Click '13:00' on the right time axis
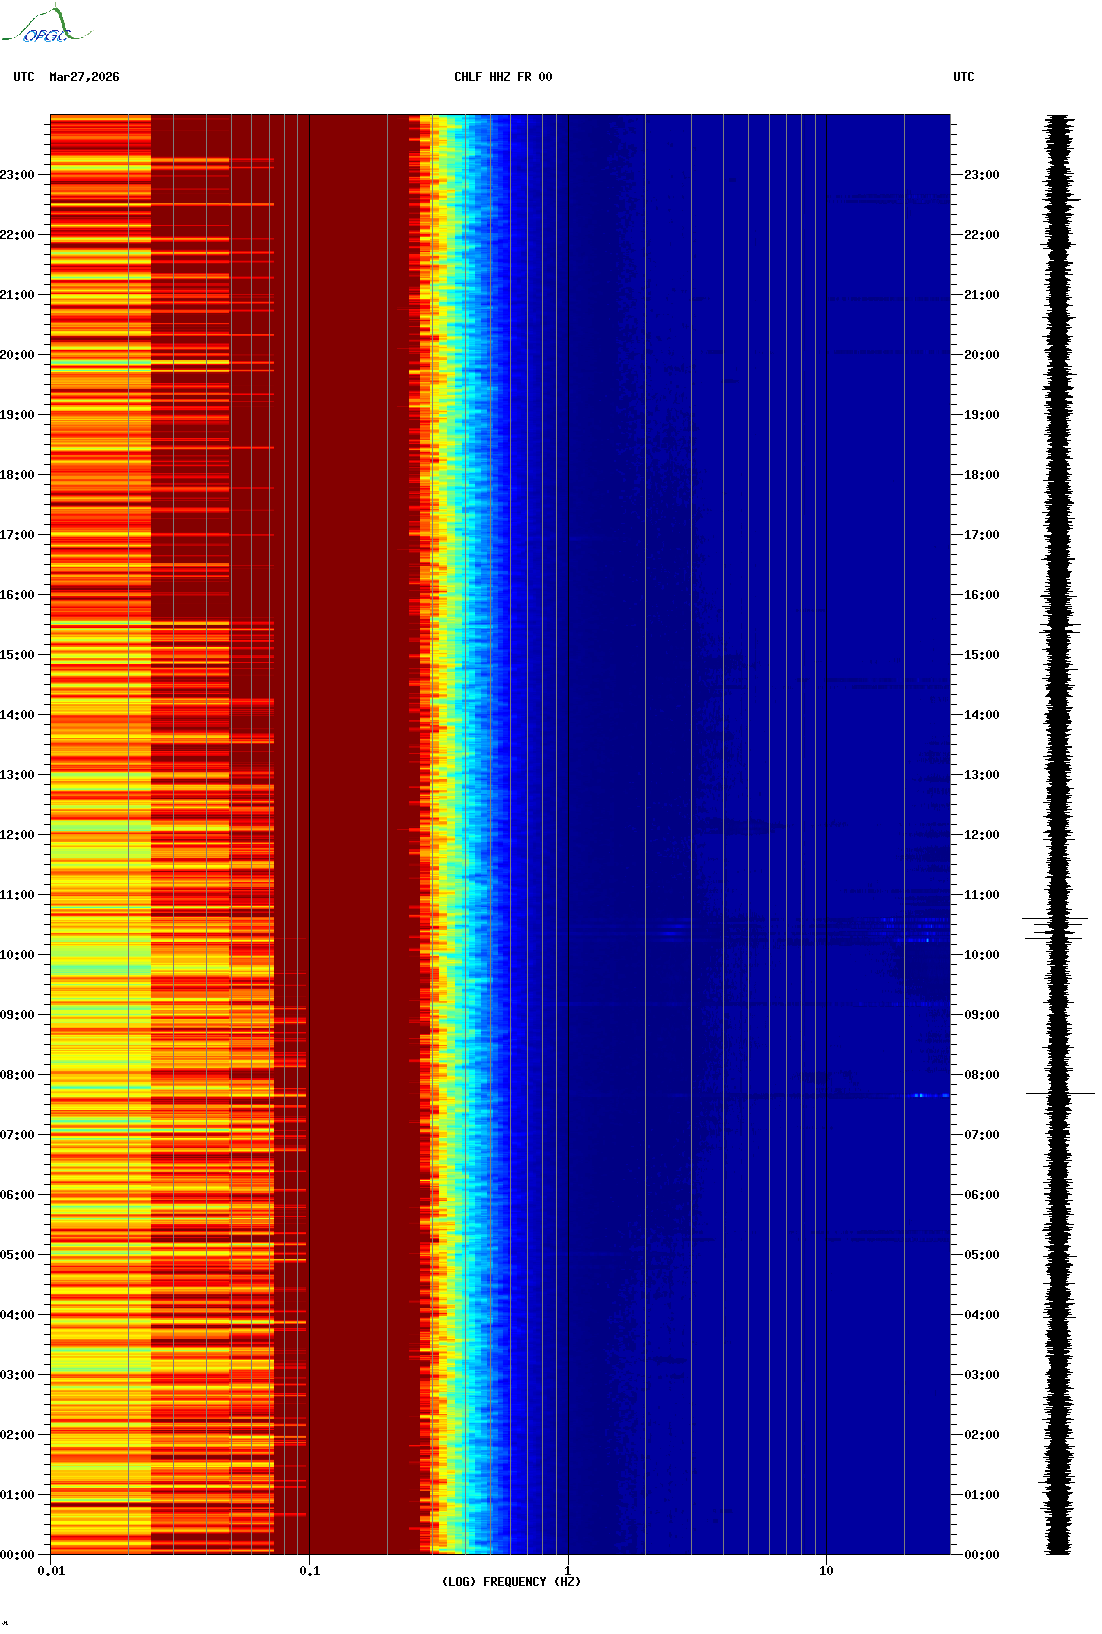This screenshot has width=1102, height=1634. click(982, 775)
